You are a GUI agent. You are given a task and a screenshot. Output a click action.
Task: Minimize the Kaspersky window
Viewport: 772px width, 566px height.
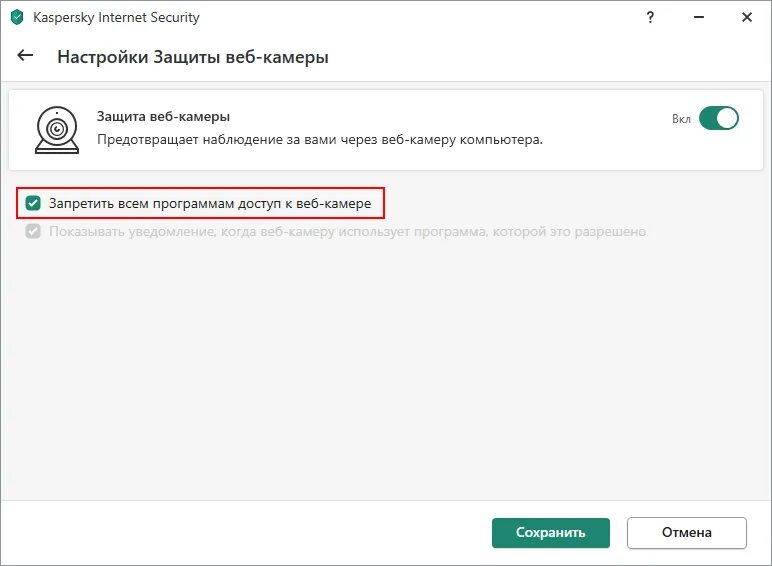(x=698, y=18)
